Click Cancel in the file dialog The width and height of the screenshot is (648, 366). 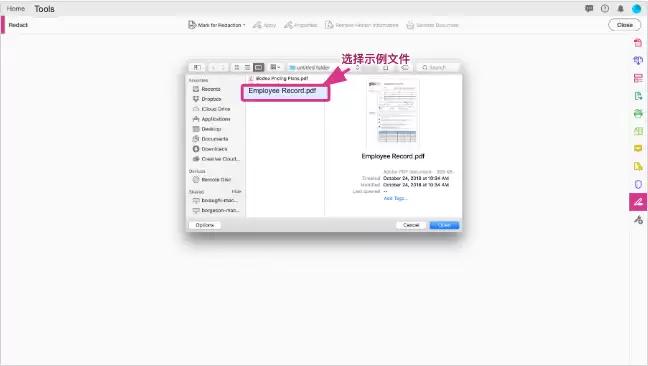pos(411,225)
